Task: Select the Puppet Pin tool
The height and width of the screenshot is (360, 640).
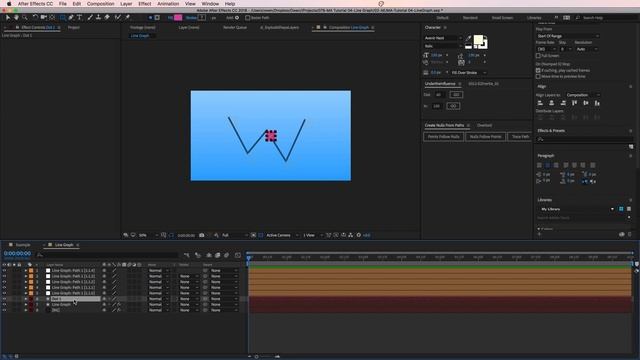Action: (127, 18)
